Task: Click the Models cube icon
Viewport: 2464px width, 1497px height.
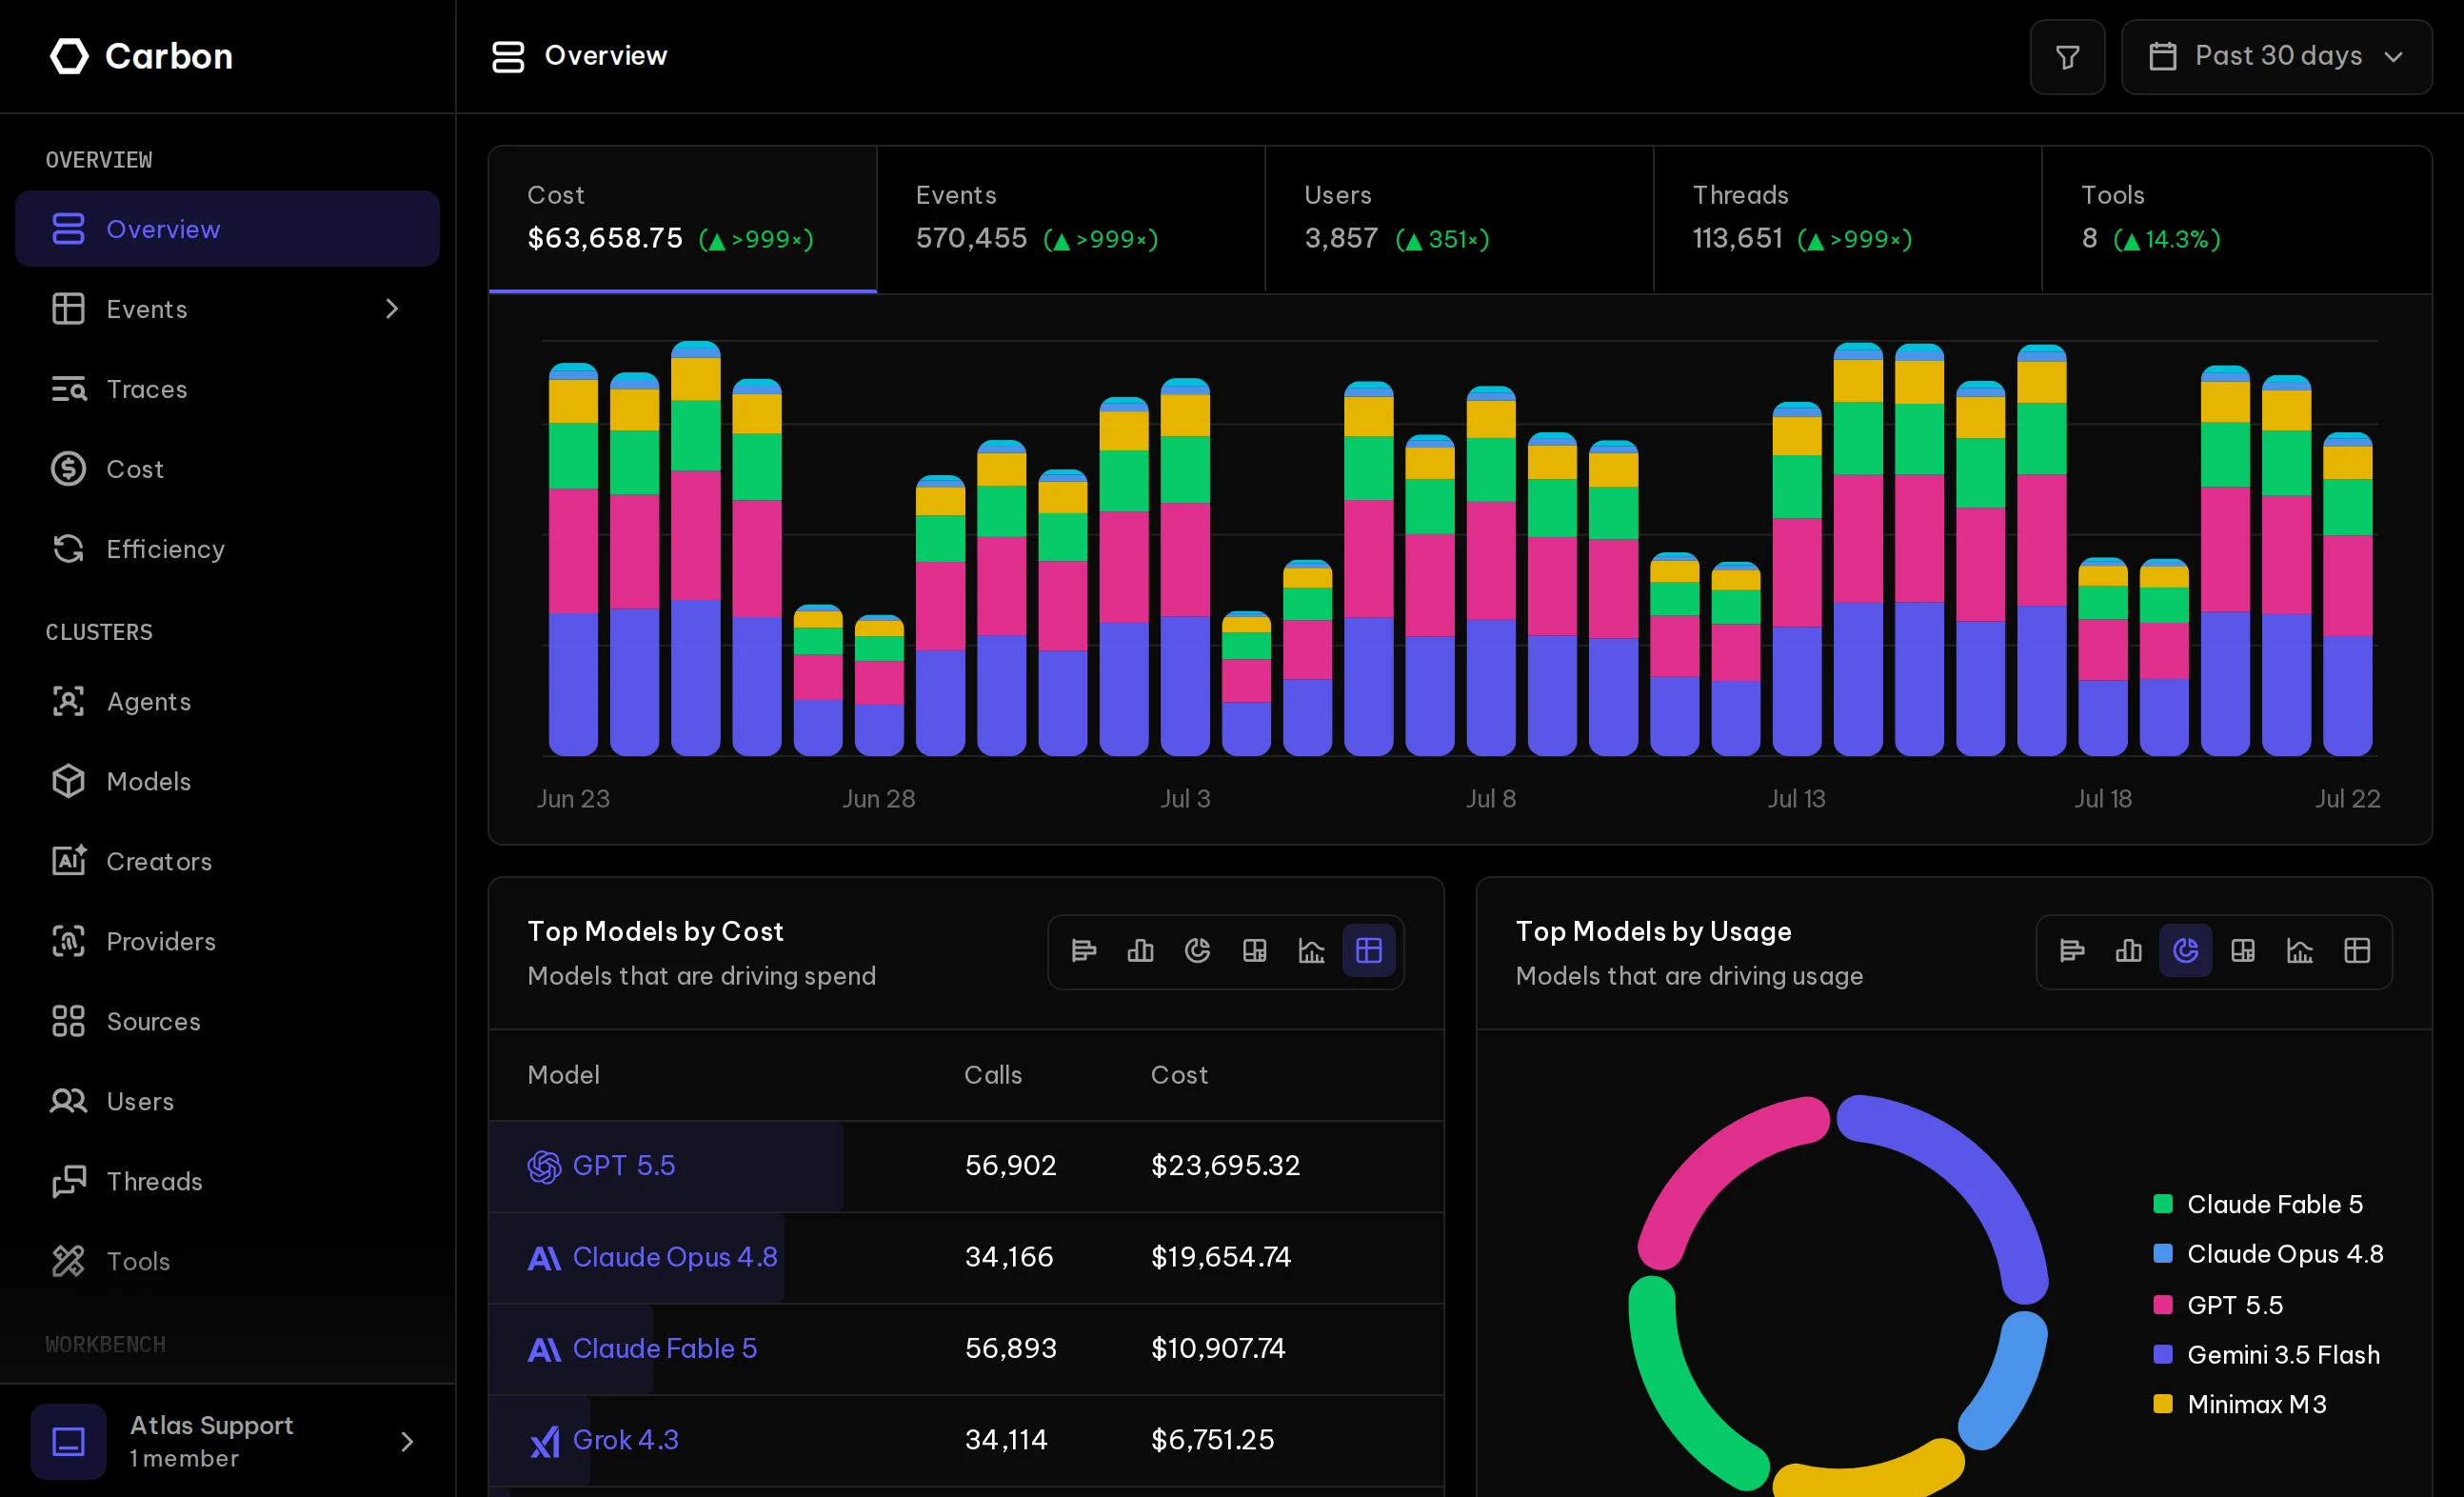Action: [x=68, y=782]
